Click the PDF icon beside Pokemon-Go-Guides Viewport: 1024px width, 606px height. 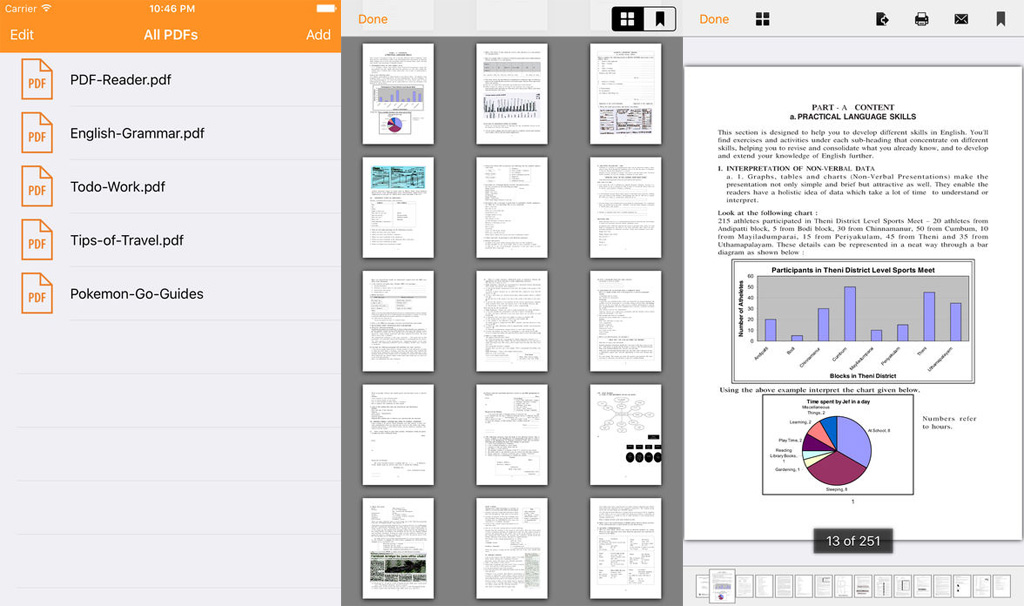click(37, 294)
